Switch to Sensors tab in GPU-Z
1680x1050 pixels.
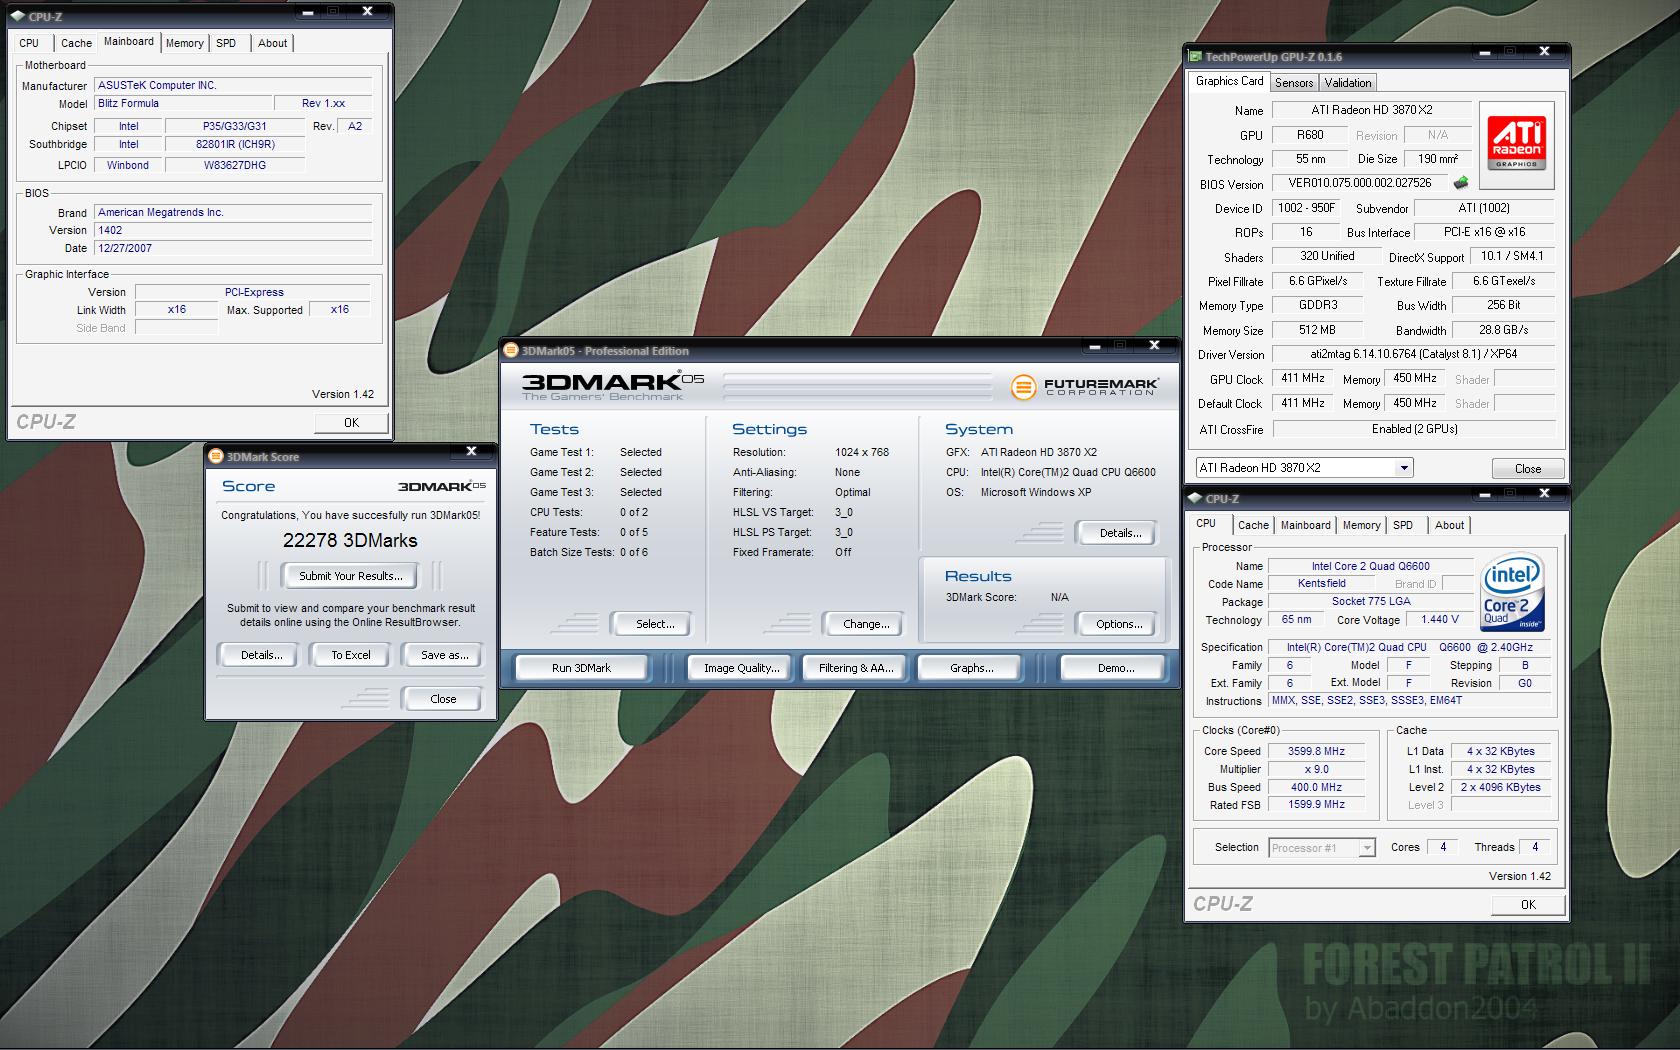click(x=1294, y=83)
